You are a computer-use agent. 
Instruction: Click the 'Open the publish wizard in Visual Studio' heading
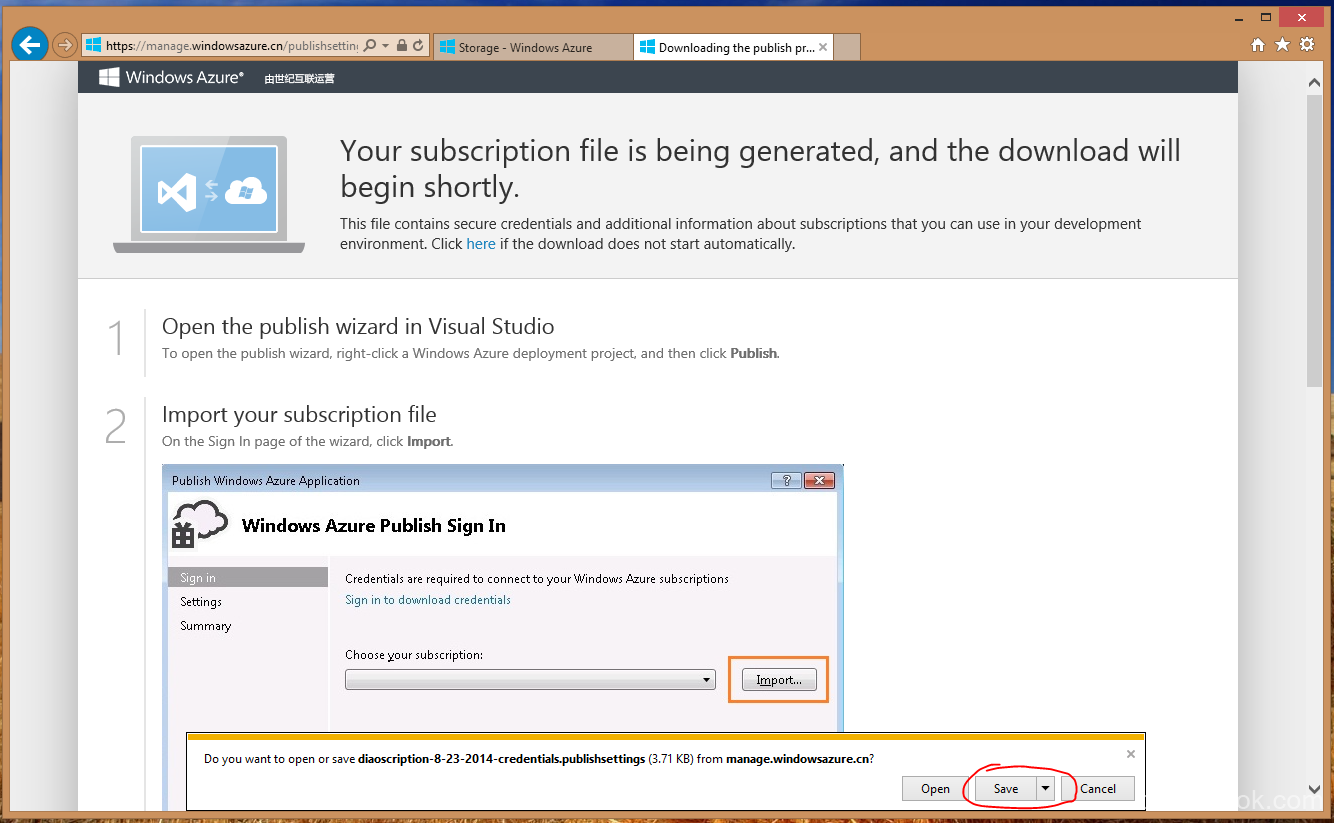[358, 327]
